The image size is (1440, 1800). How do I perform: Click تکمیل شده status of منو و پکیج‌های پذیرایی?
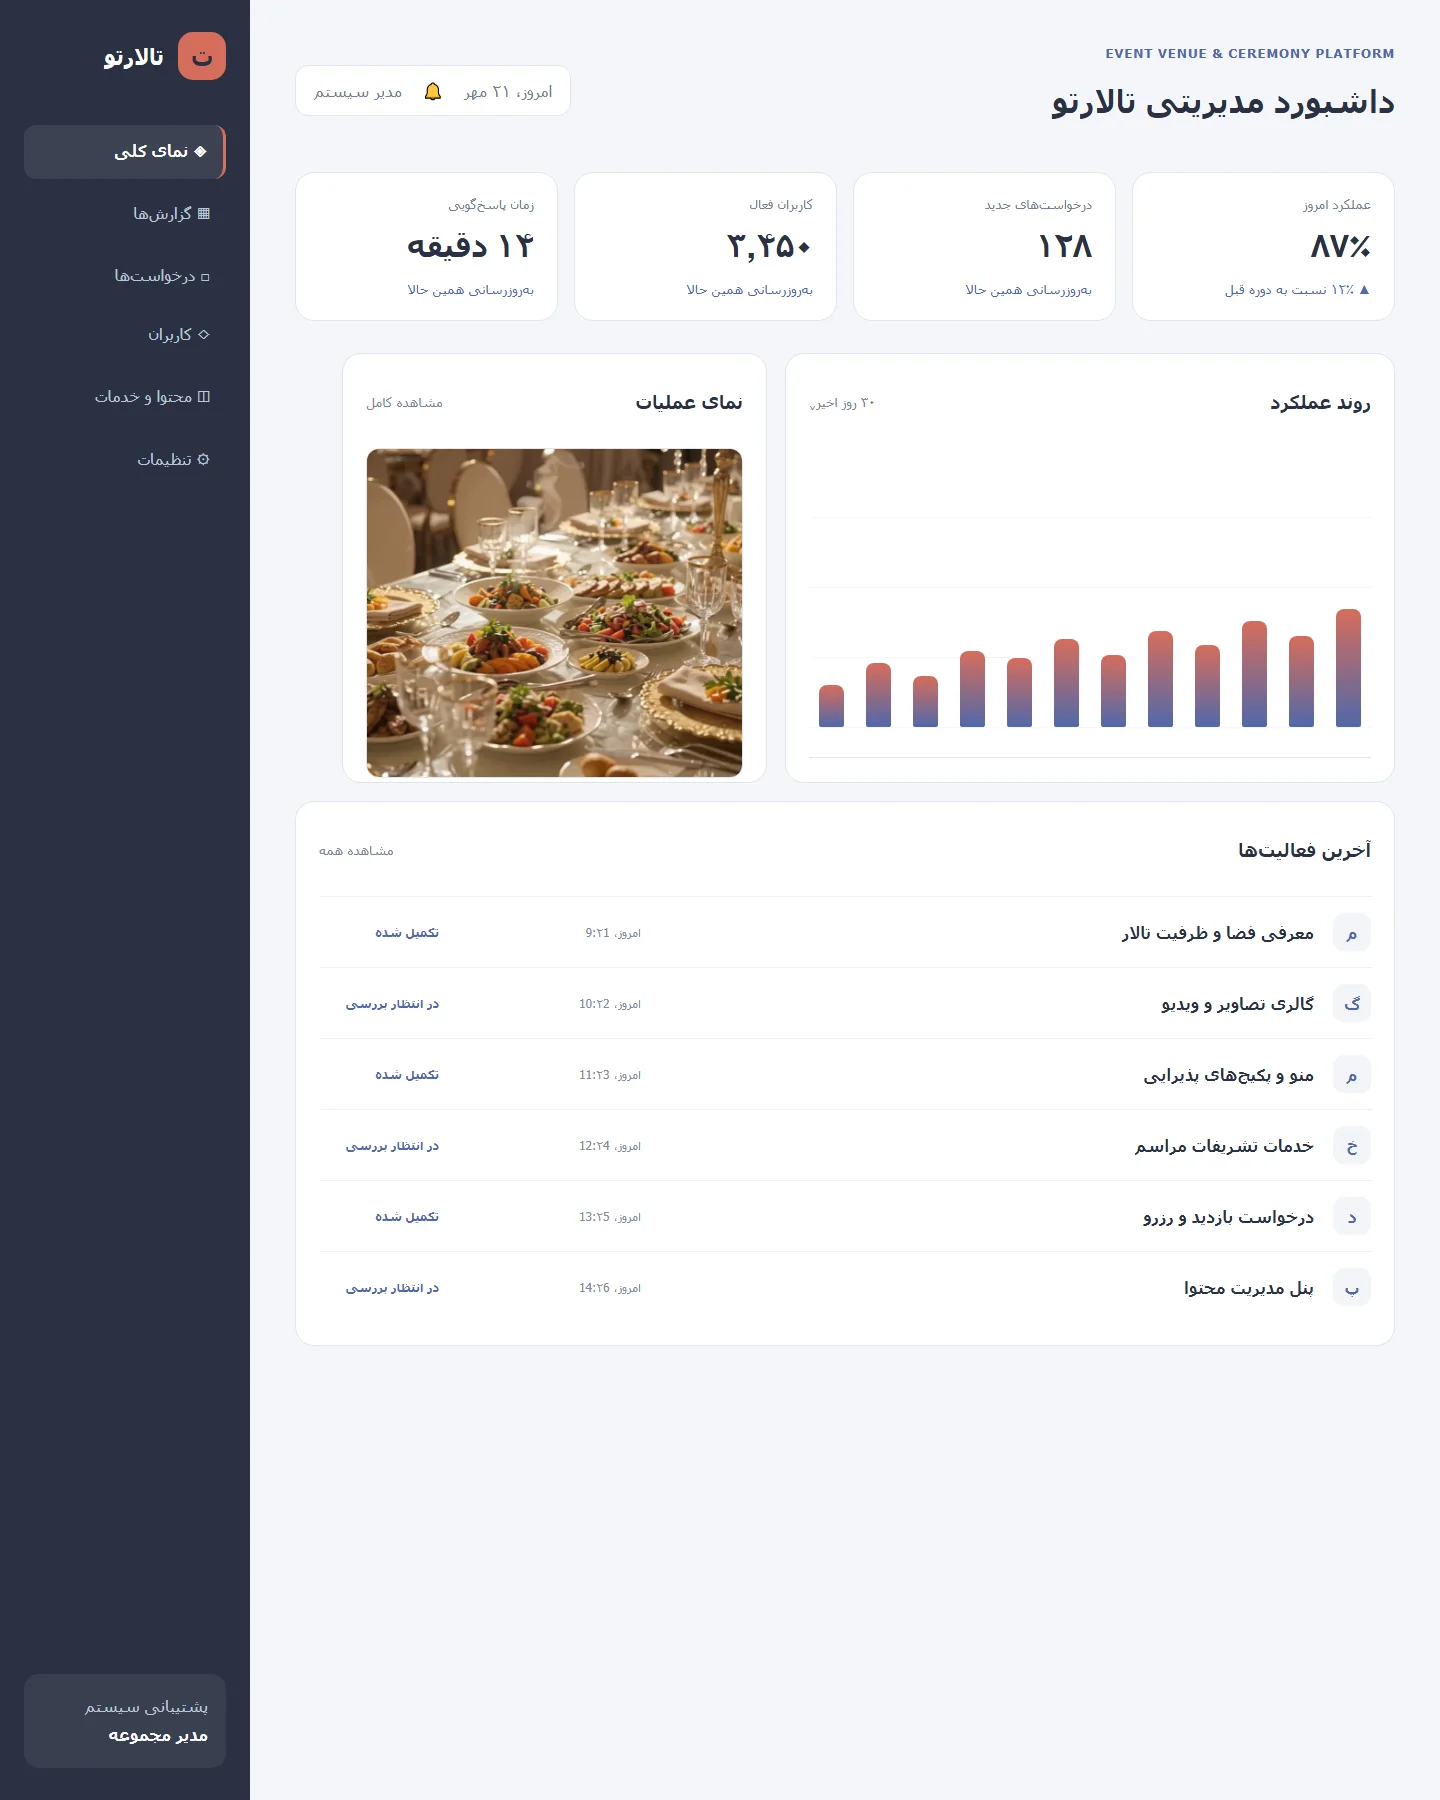(x=407, y=1075)
